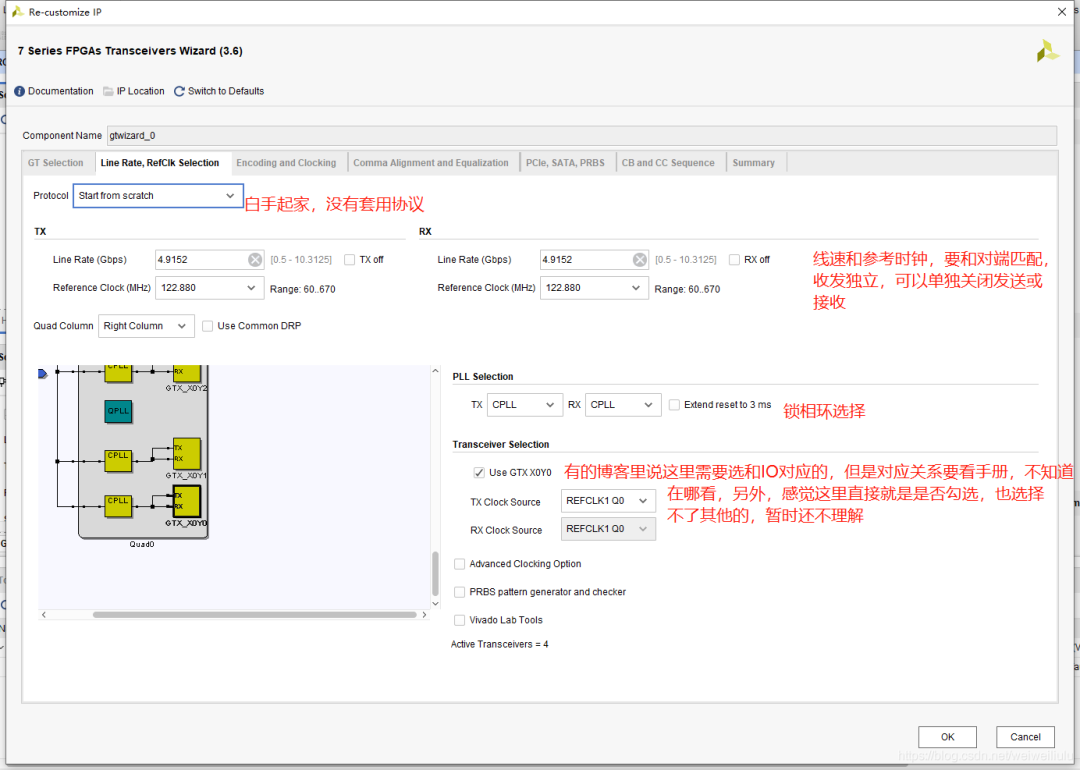Click the CPLL block beside GTX_X0Y1
The width and height of the screenshot is (1080, 770).
click(118, 461)
